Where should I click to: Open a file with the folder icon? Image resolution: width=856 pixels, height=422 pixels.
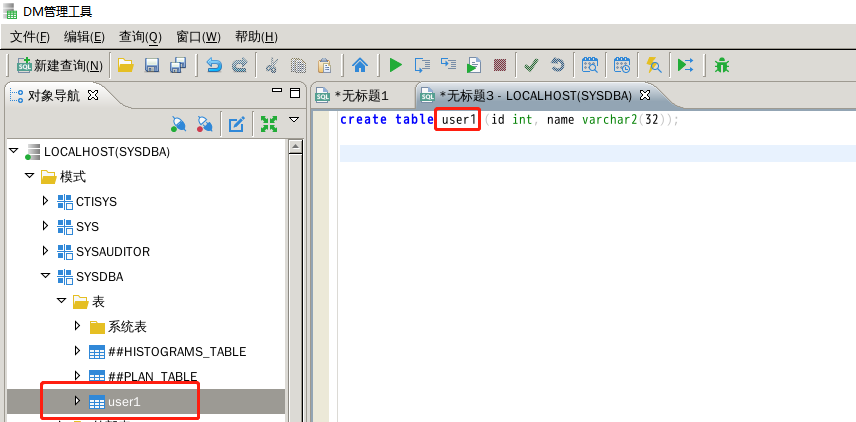pyautogui.click(x=126, y=66)
